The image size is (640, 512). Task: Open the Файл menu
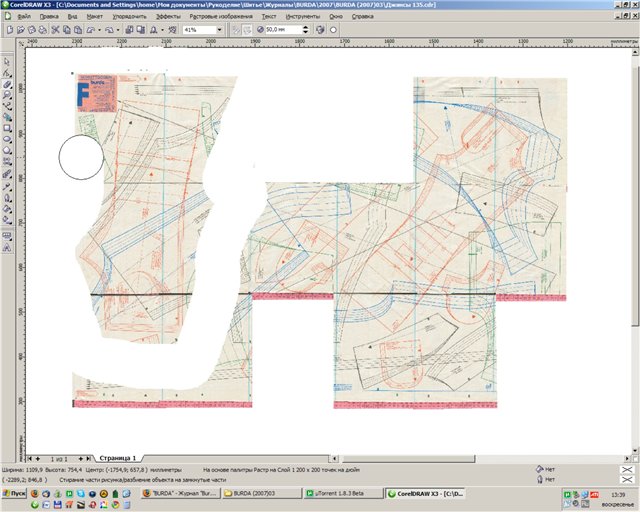23,18
